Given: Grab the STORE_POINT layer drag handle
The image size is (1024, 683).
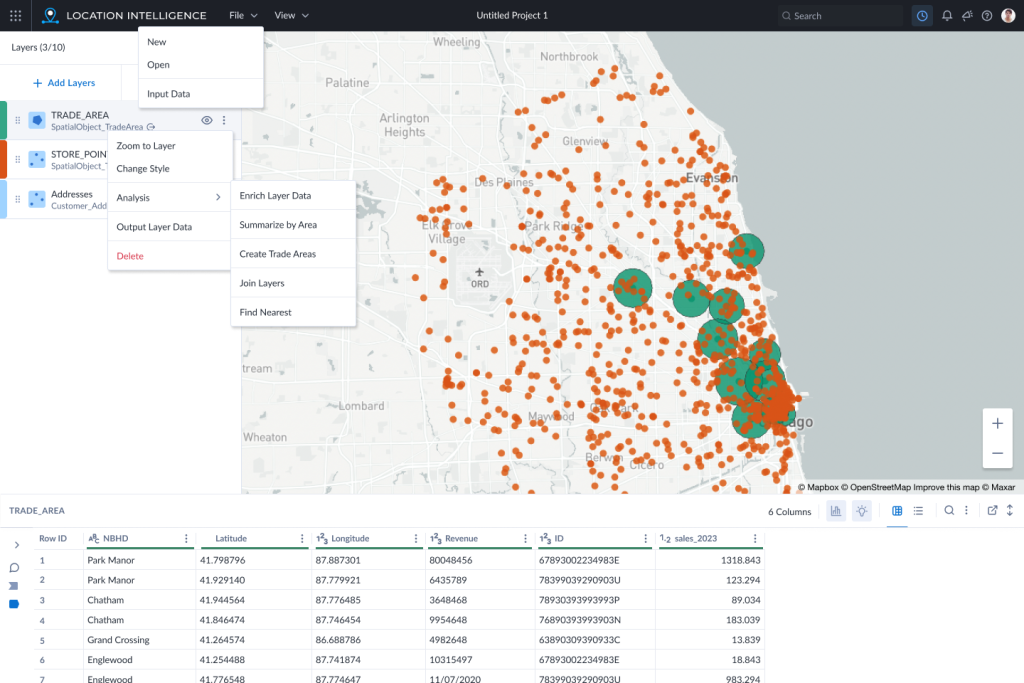Looking at the screenshot, I should pos(18,159).
